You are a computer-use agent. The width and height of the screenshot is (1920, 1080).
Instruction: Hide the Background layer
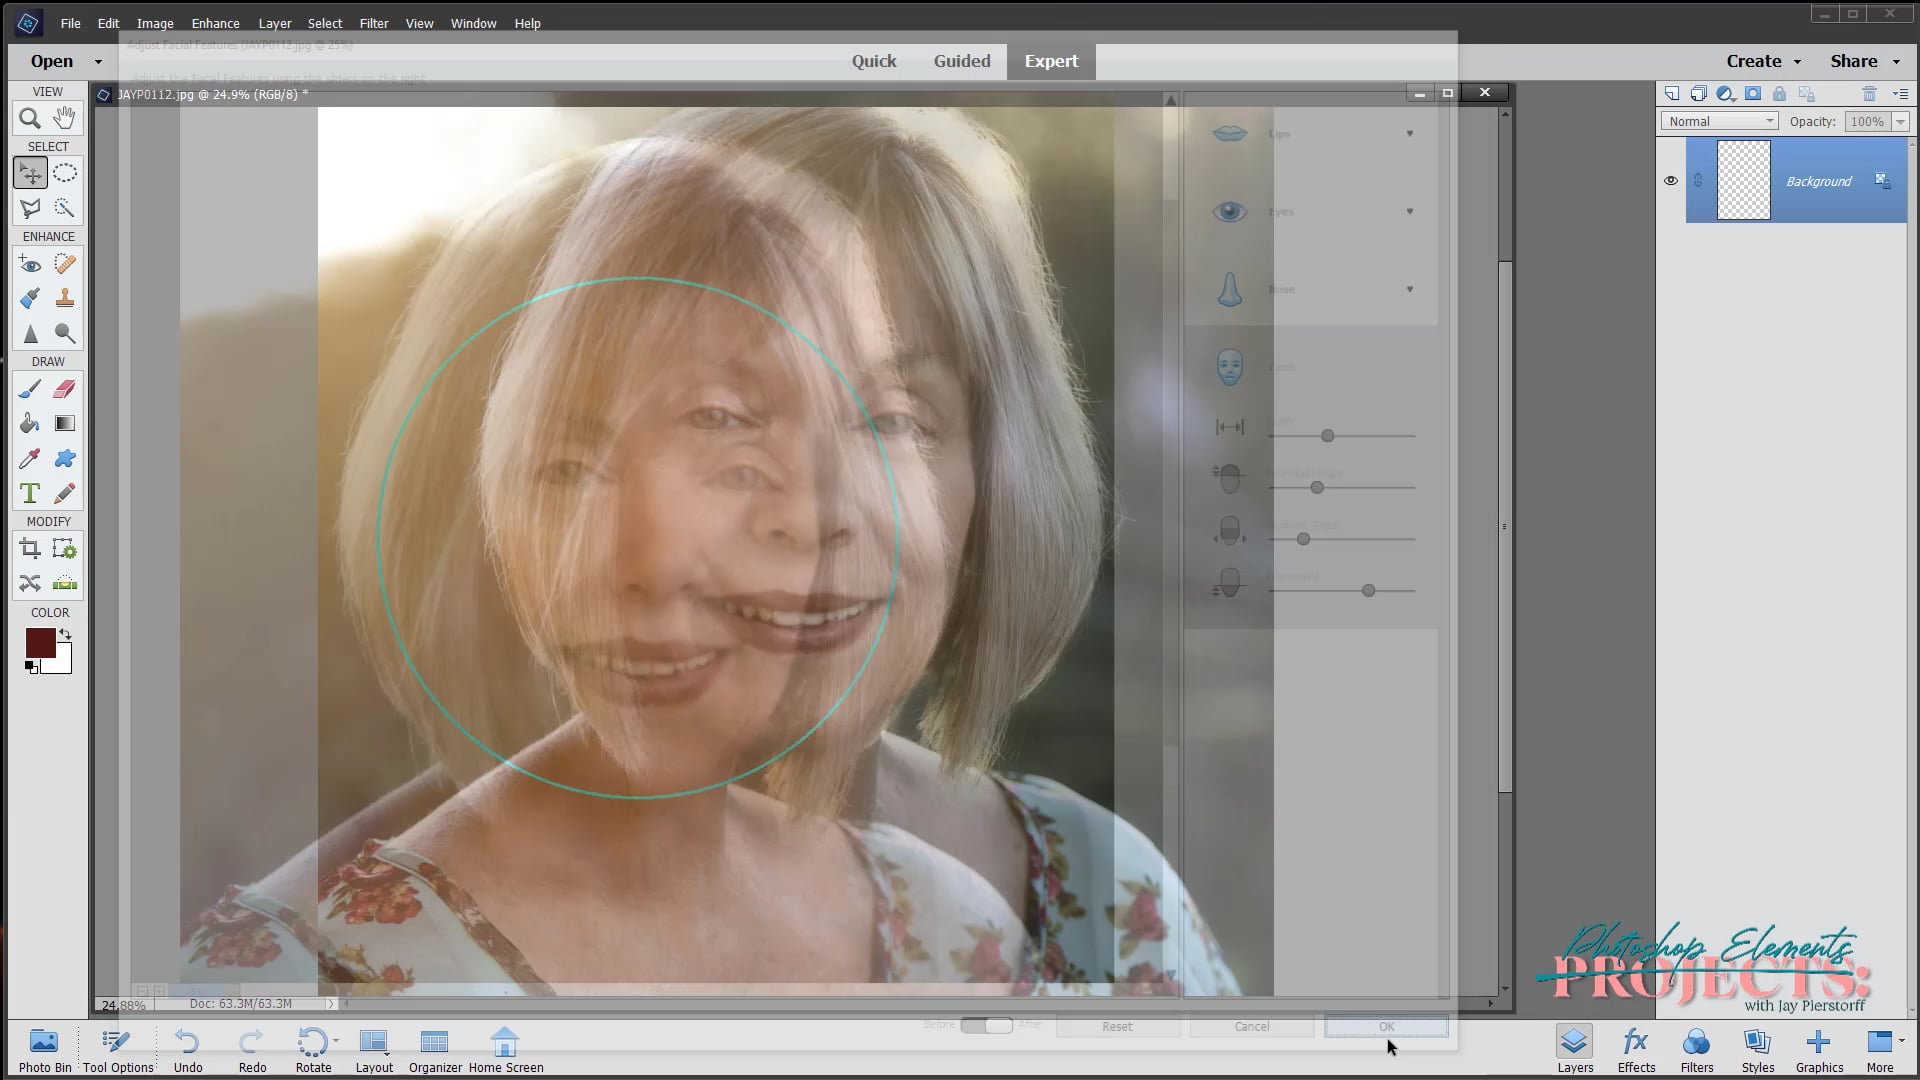1671,181
